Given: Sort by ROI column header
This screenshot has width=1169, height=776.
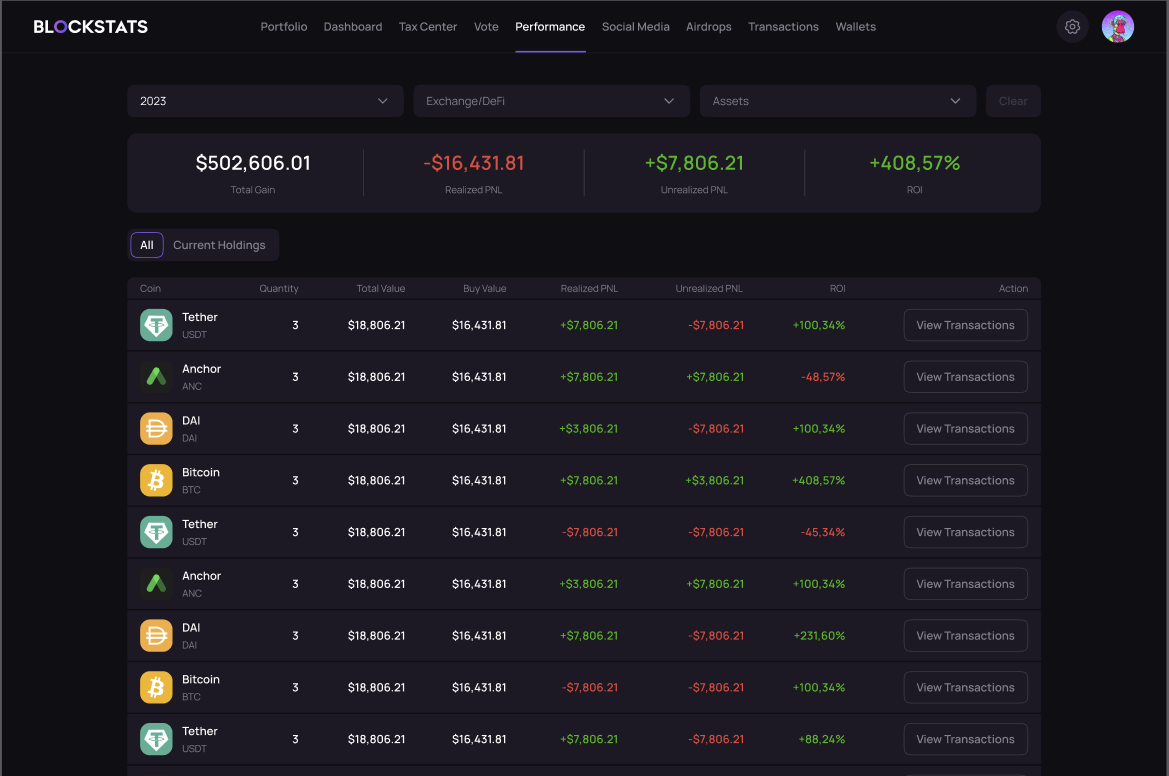Looking at the screenshot, I should point(837,288).
